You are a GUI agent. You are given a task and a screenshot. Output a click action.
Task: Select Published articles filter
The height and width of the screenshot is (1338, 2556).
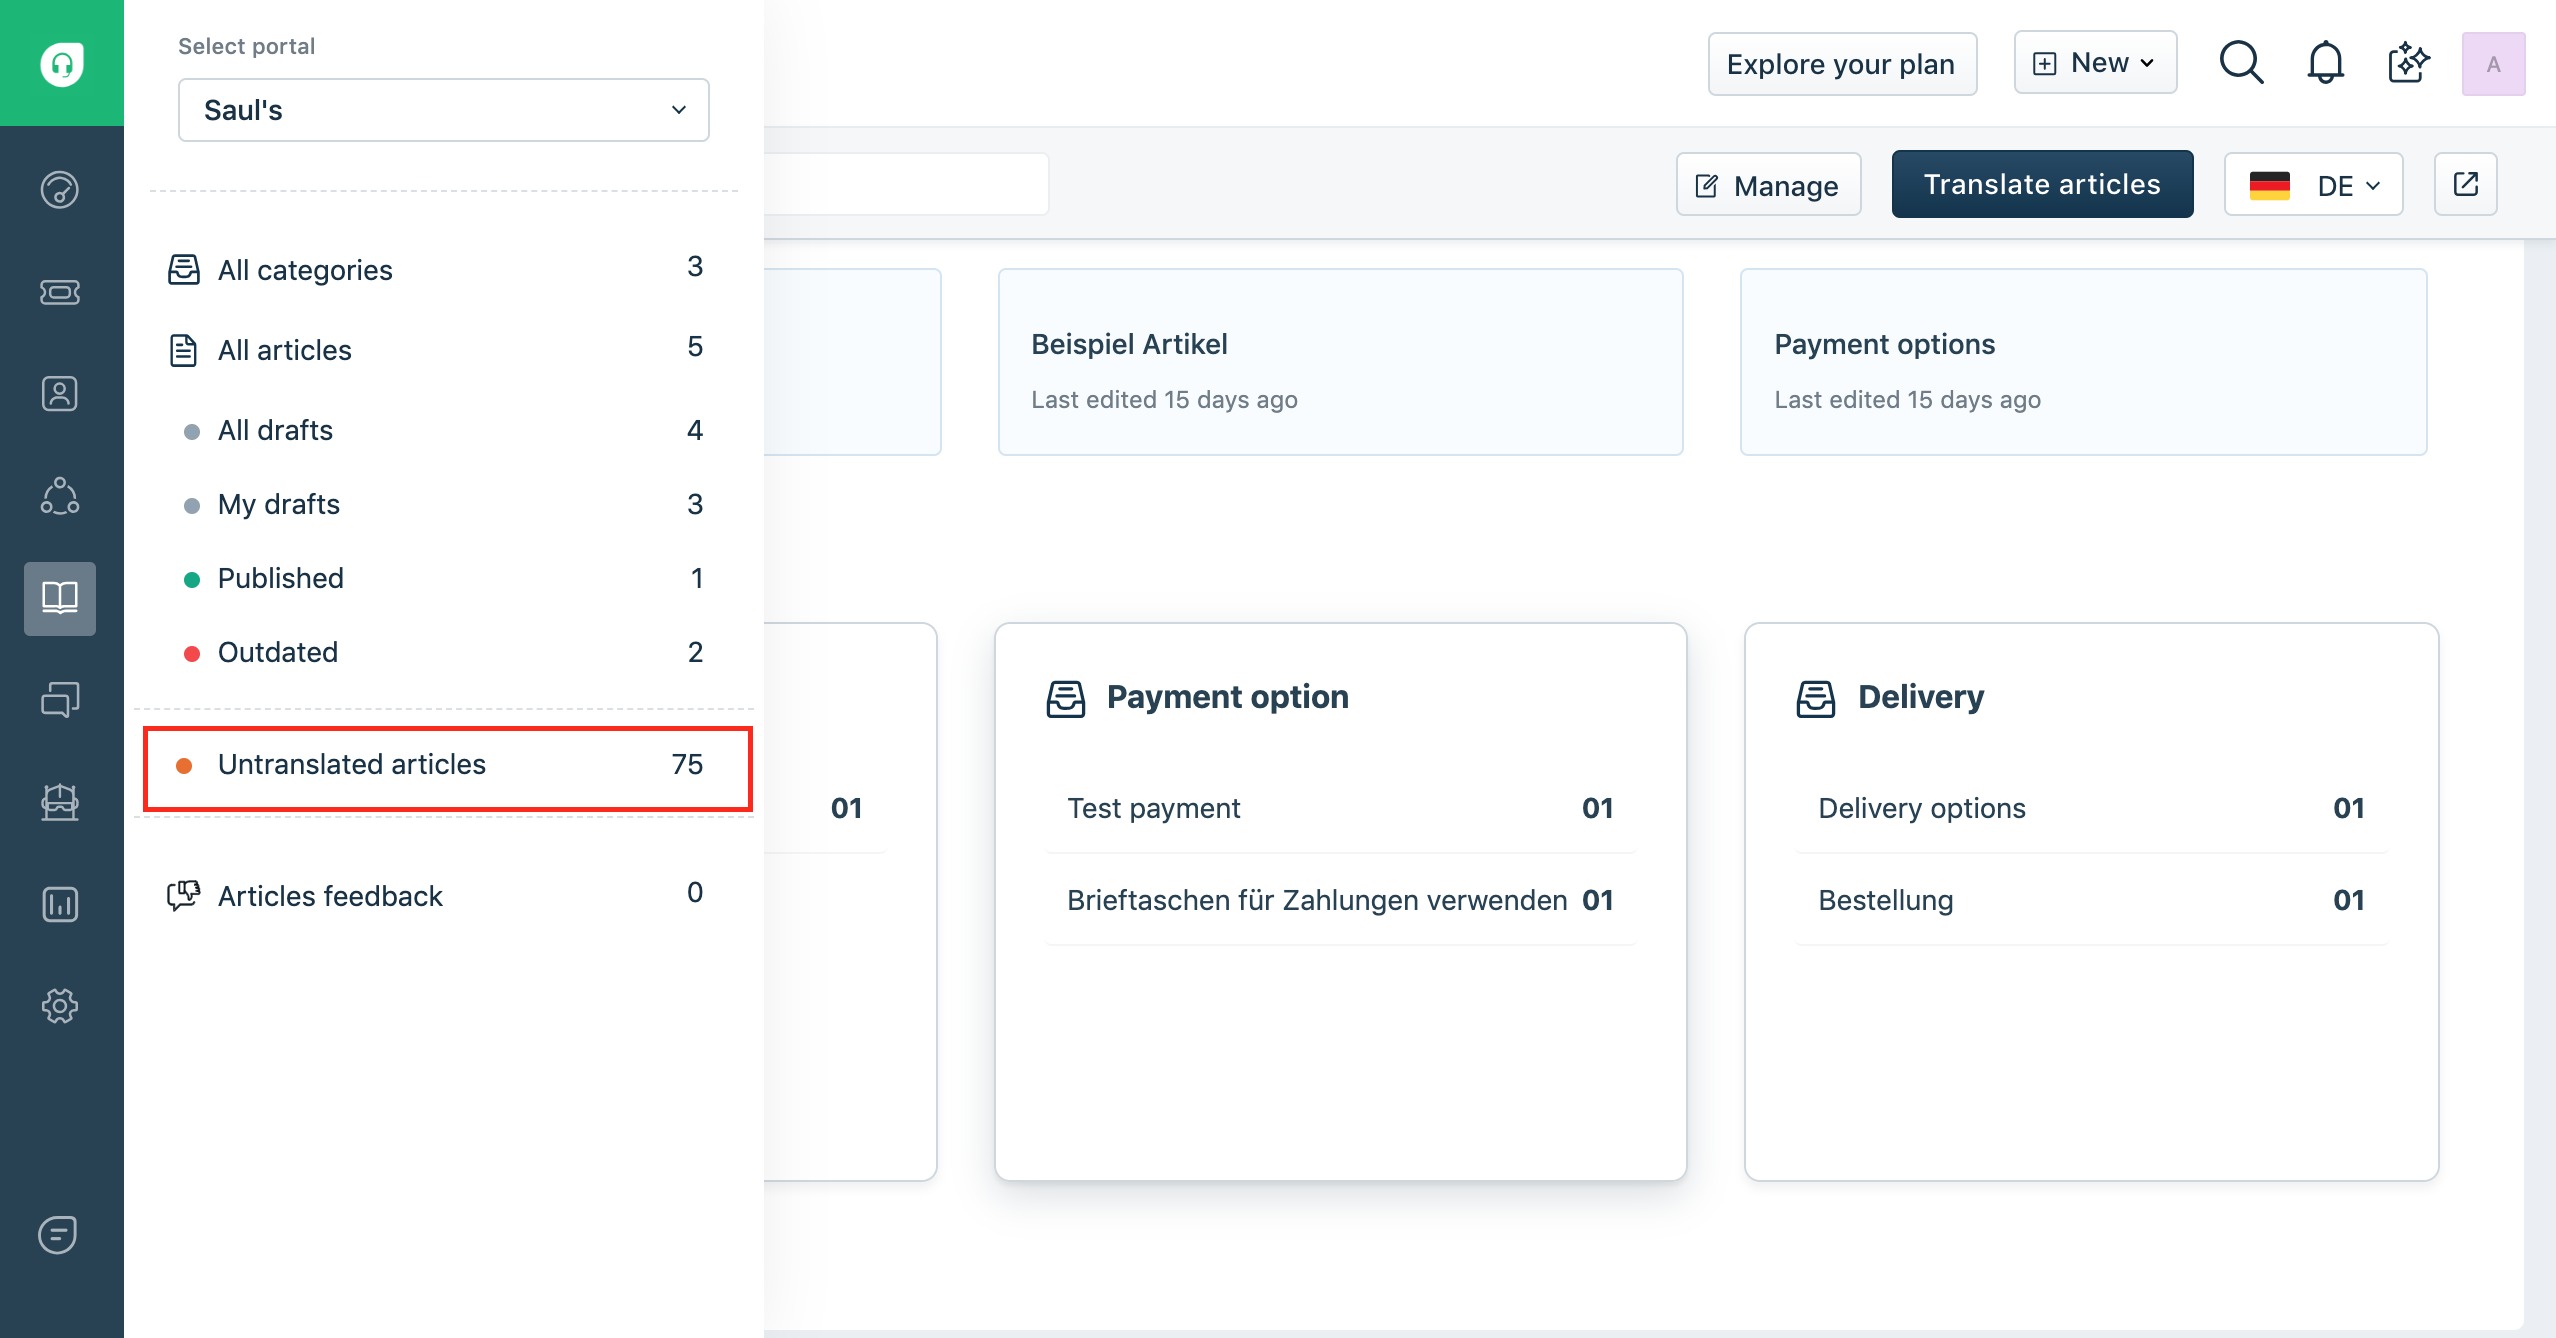(281, 578)
